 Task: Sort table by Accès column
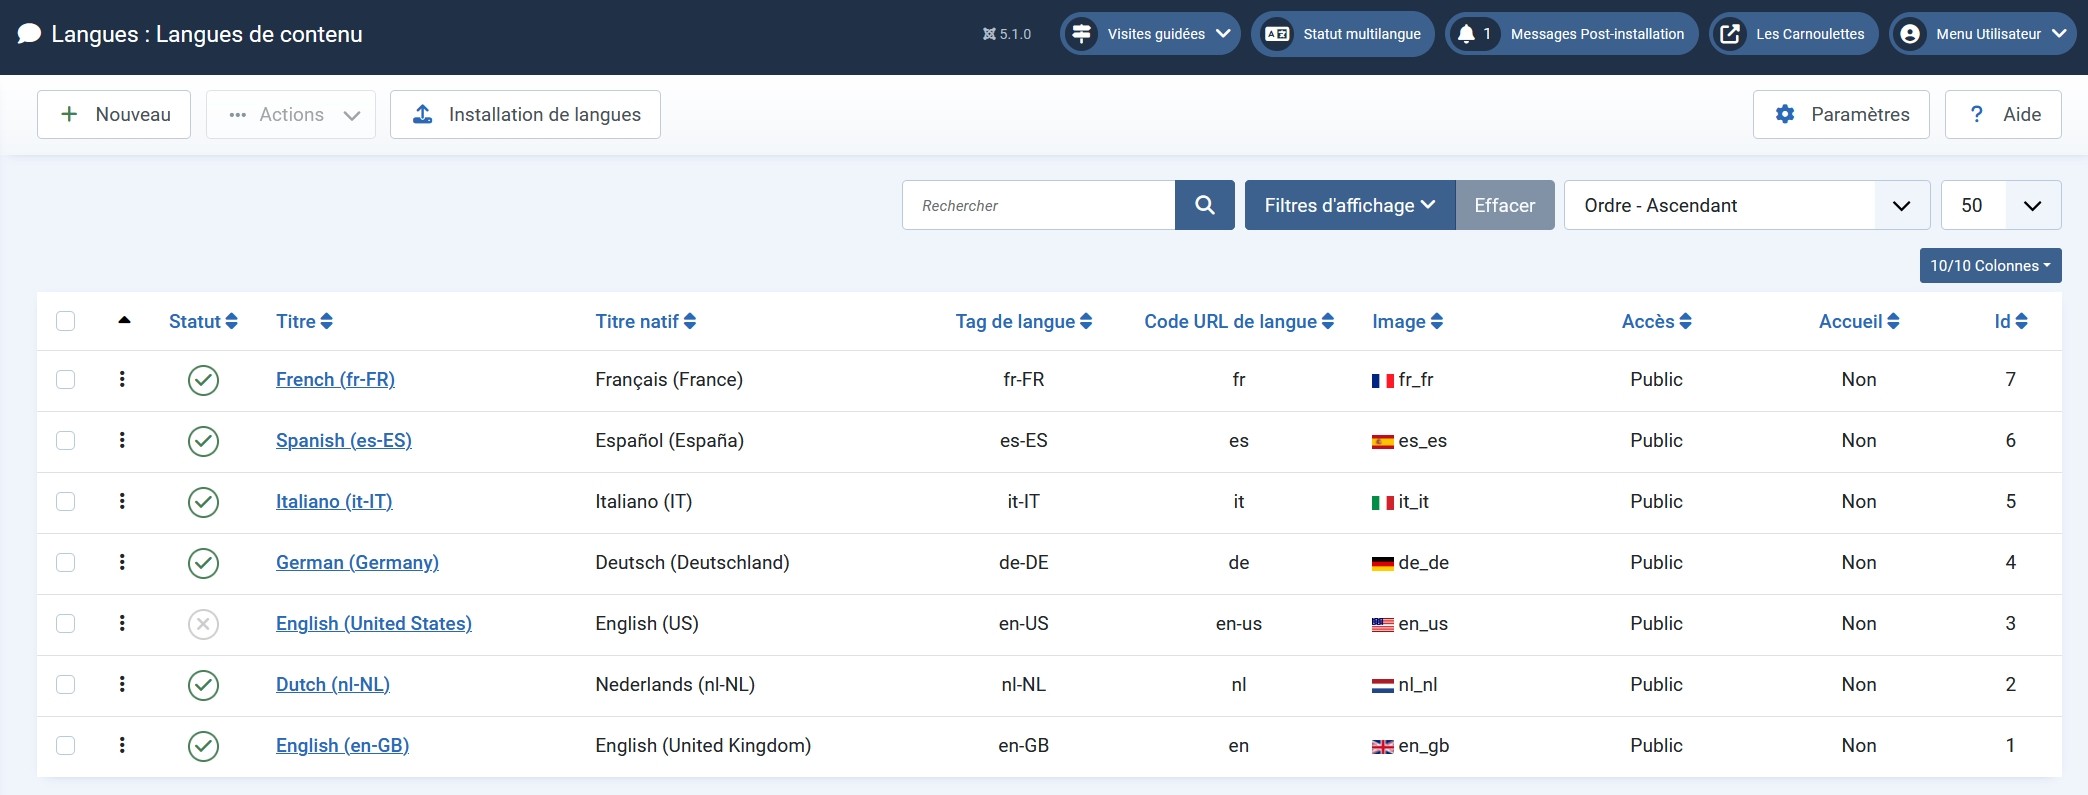pyautogui.click(x=1657, y=321)
